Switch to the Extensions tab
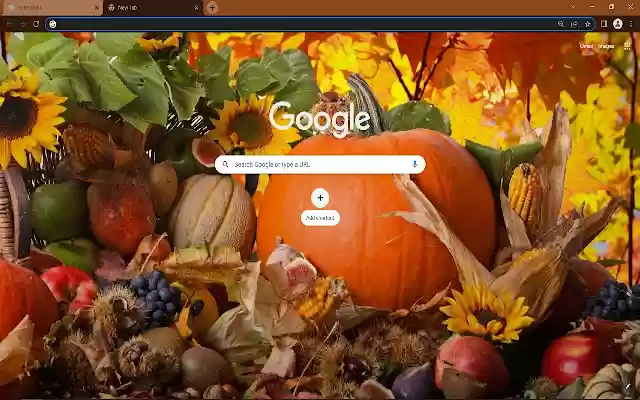Screen dimensions: 640x400 point(51,8)
